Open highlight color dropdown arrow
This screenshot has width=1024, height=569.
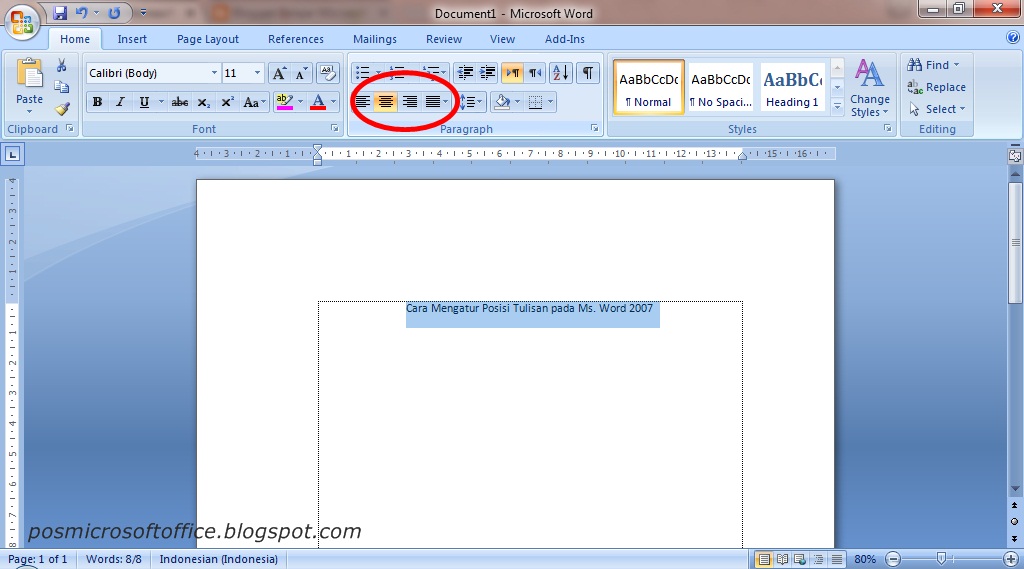click(x=300, y=102)
